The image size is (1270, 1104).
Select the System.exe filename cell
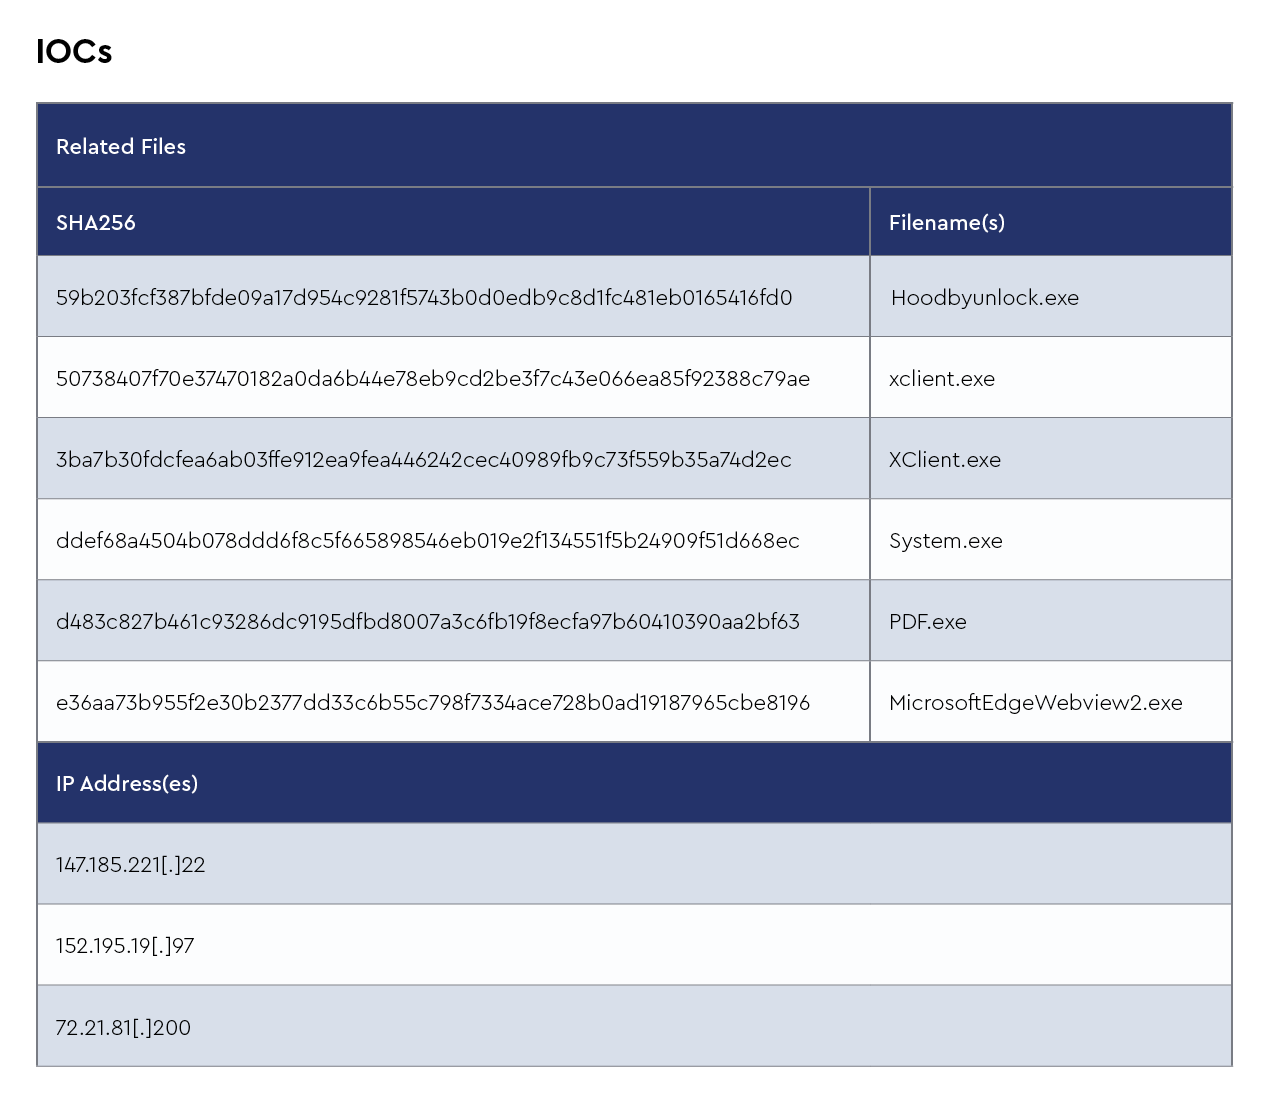pyautogui.click(x=945, y=541)
